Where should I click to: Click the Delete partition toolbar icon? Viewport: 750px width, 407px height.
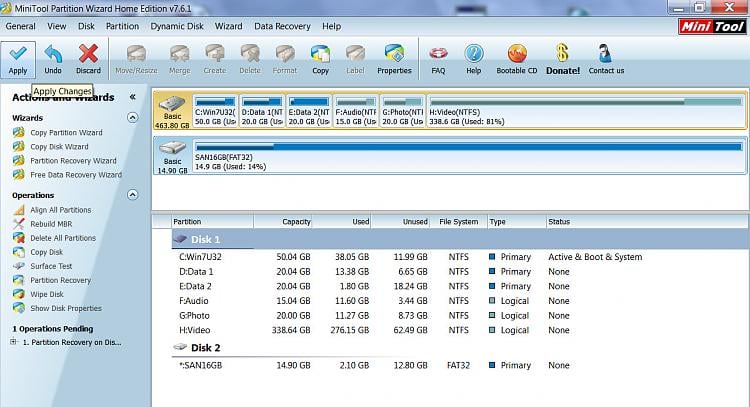(x=250, y=54)
